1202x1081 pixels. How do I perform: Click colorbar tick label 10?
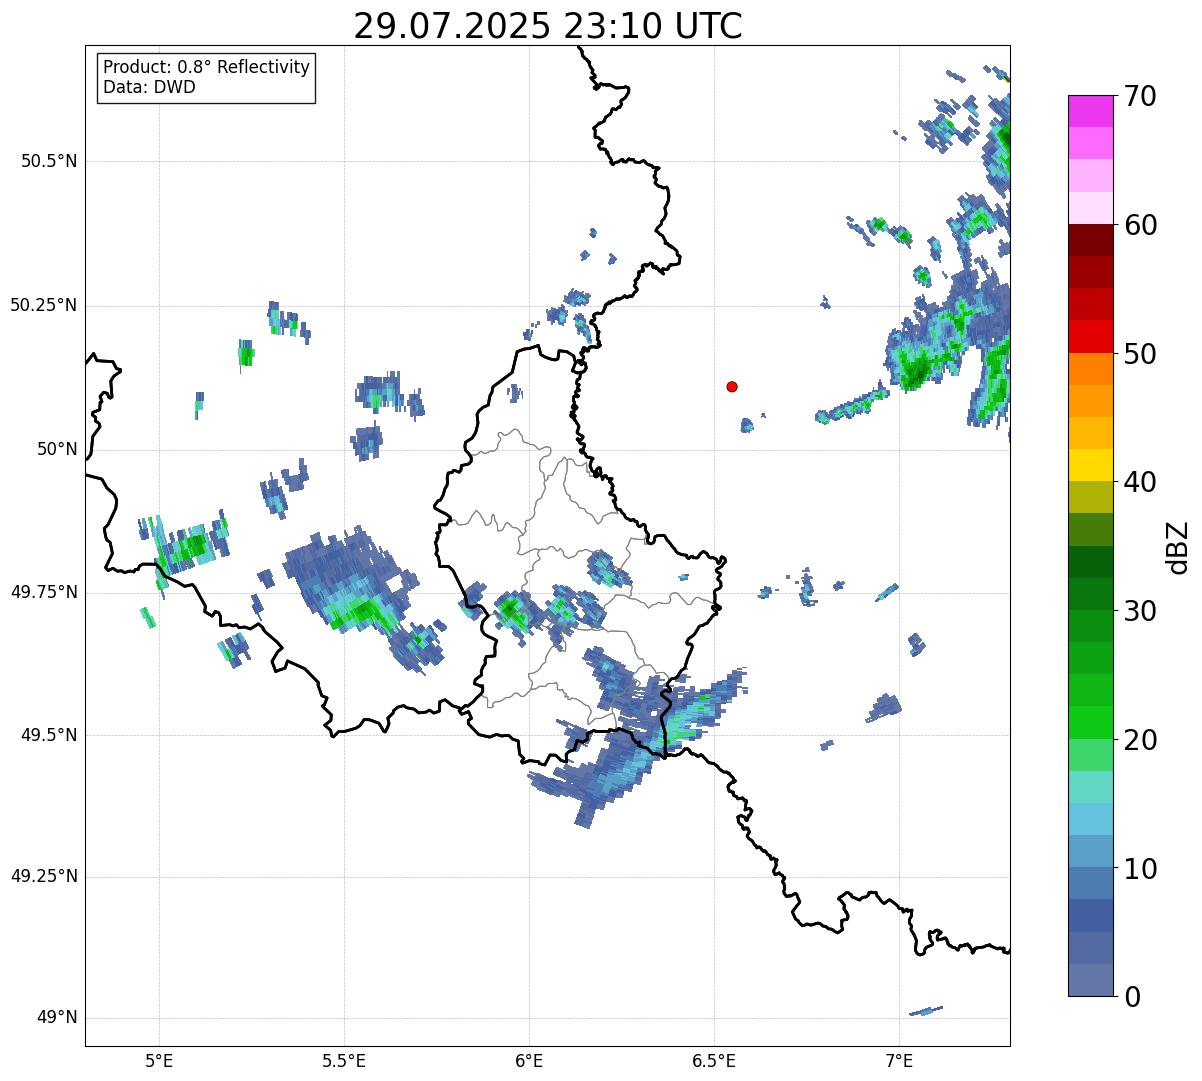(1140, 869)
